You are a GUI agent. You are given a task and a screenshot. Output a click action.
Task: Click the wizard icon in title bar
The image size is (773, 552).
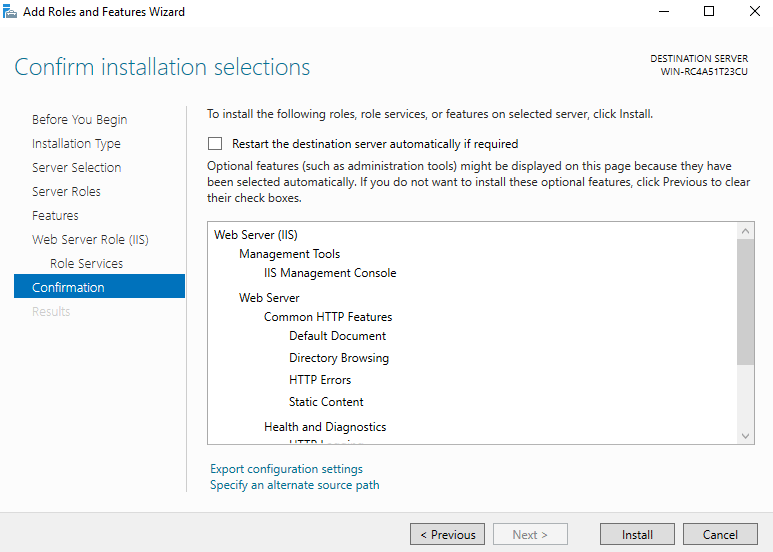click(x=11, y=12)
